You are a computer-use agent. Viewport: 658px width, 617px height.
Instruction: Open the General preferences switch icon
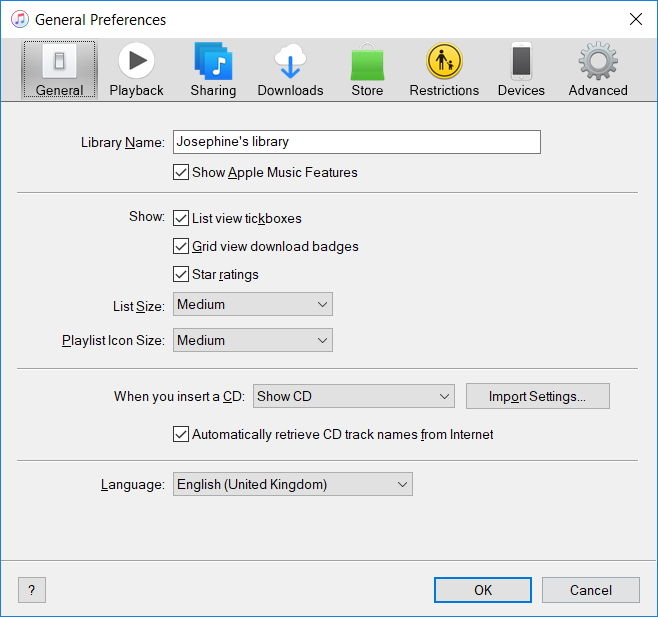pyautogui.click(x=59, y=62)
